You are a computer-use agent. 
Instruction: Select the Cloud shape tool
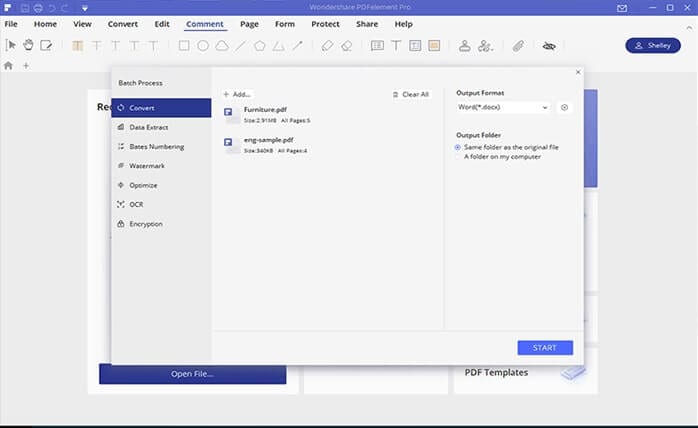pos(222,45)
